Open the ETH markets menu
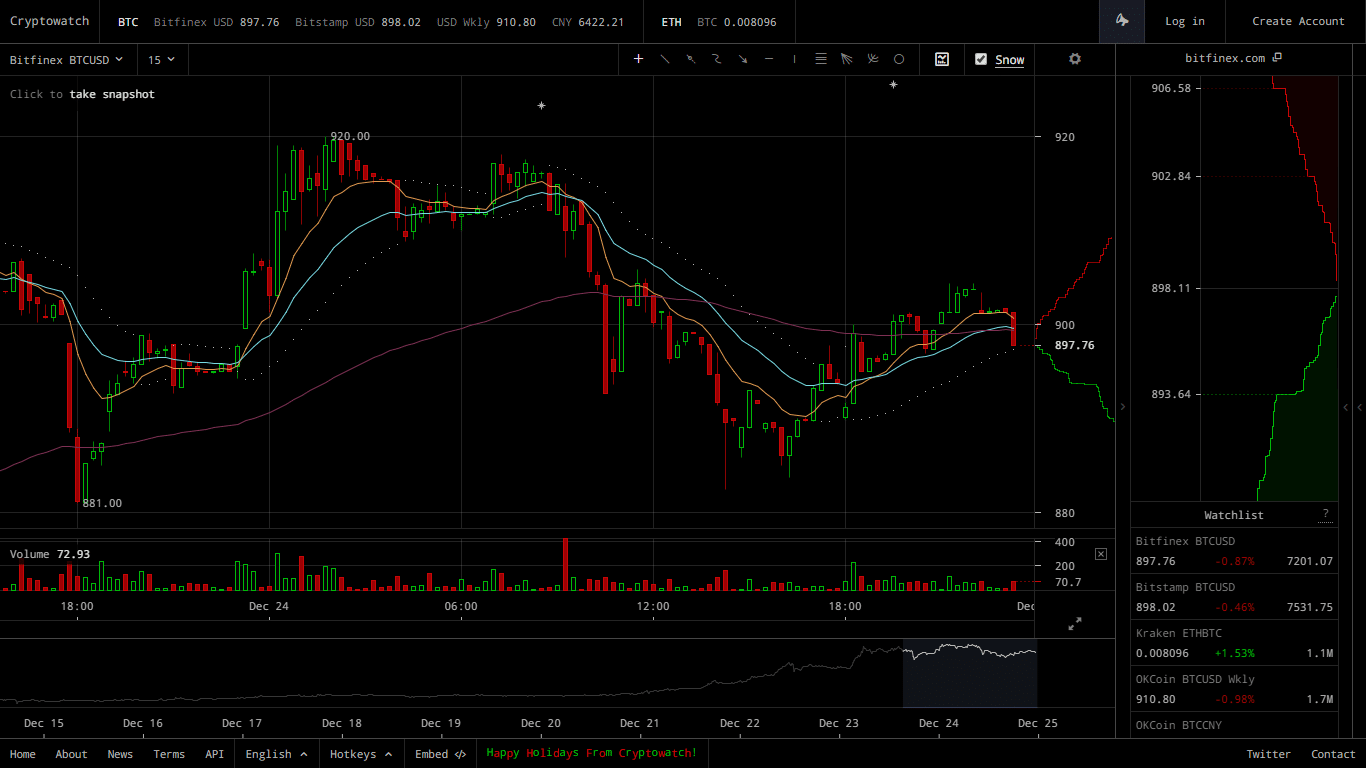 [671, 22]
